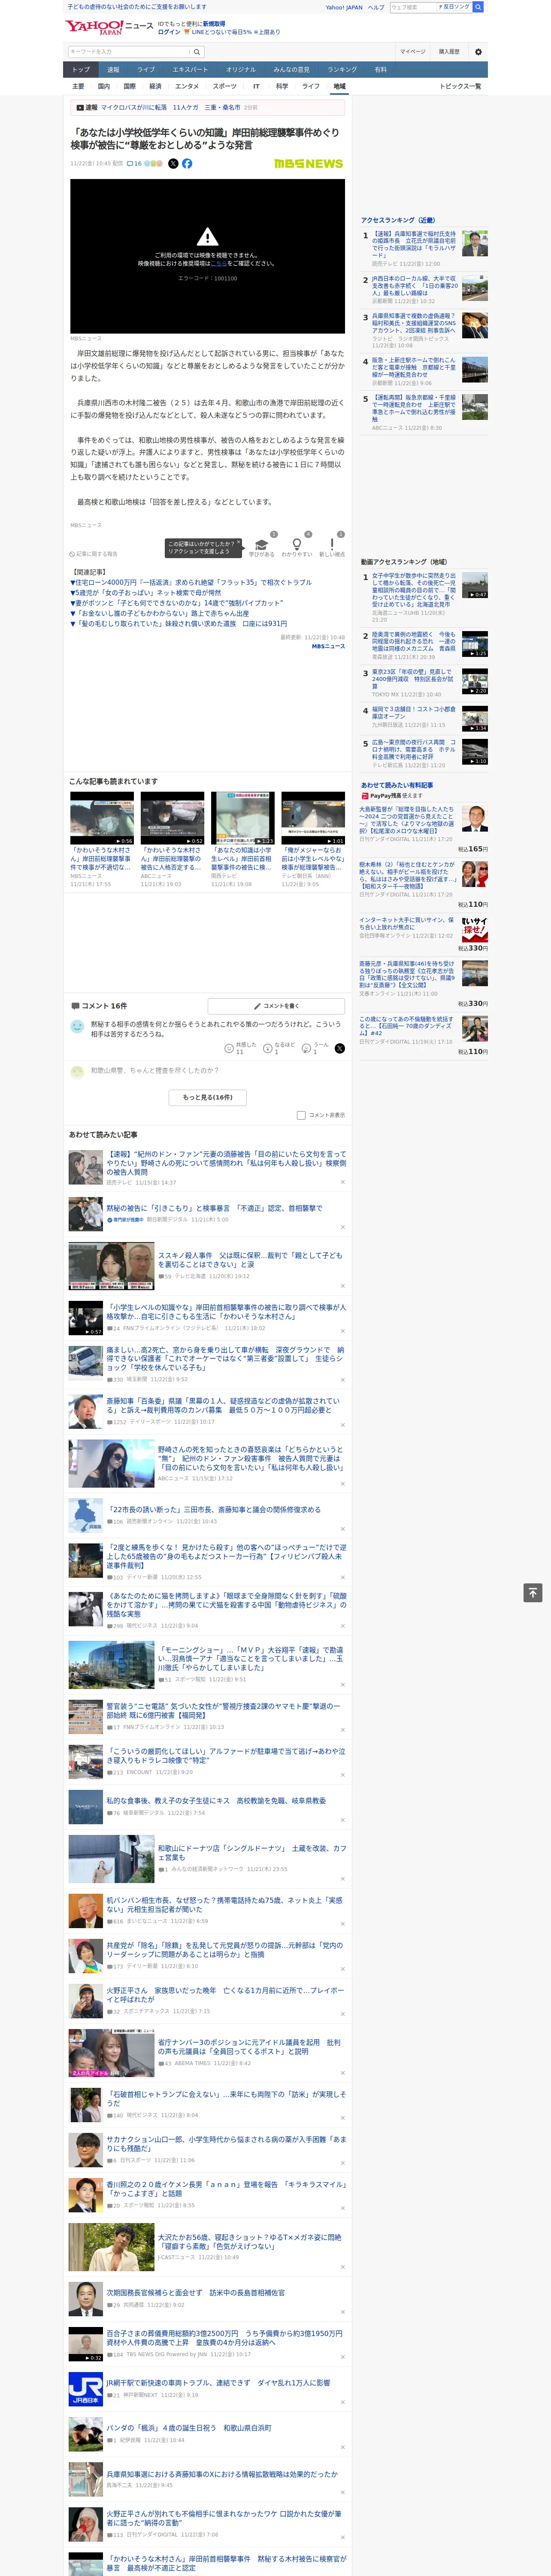Click the keyword search magnifier icon
This screenshot has height=2576, width=551.
point(197,51)
